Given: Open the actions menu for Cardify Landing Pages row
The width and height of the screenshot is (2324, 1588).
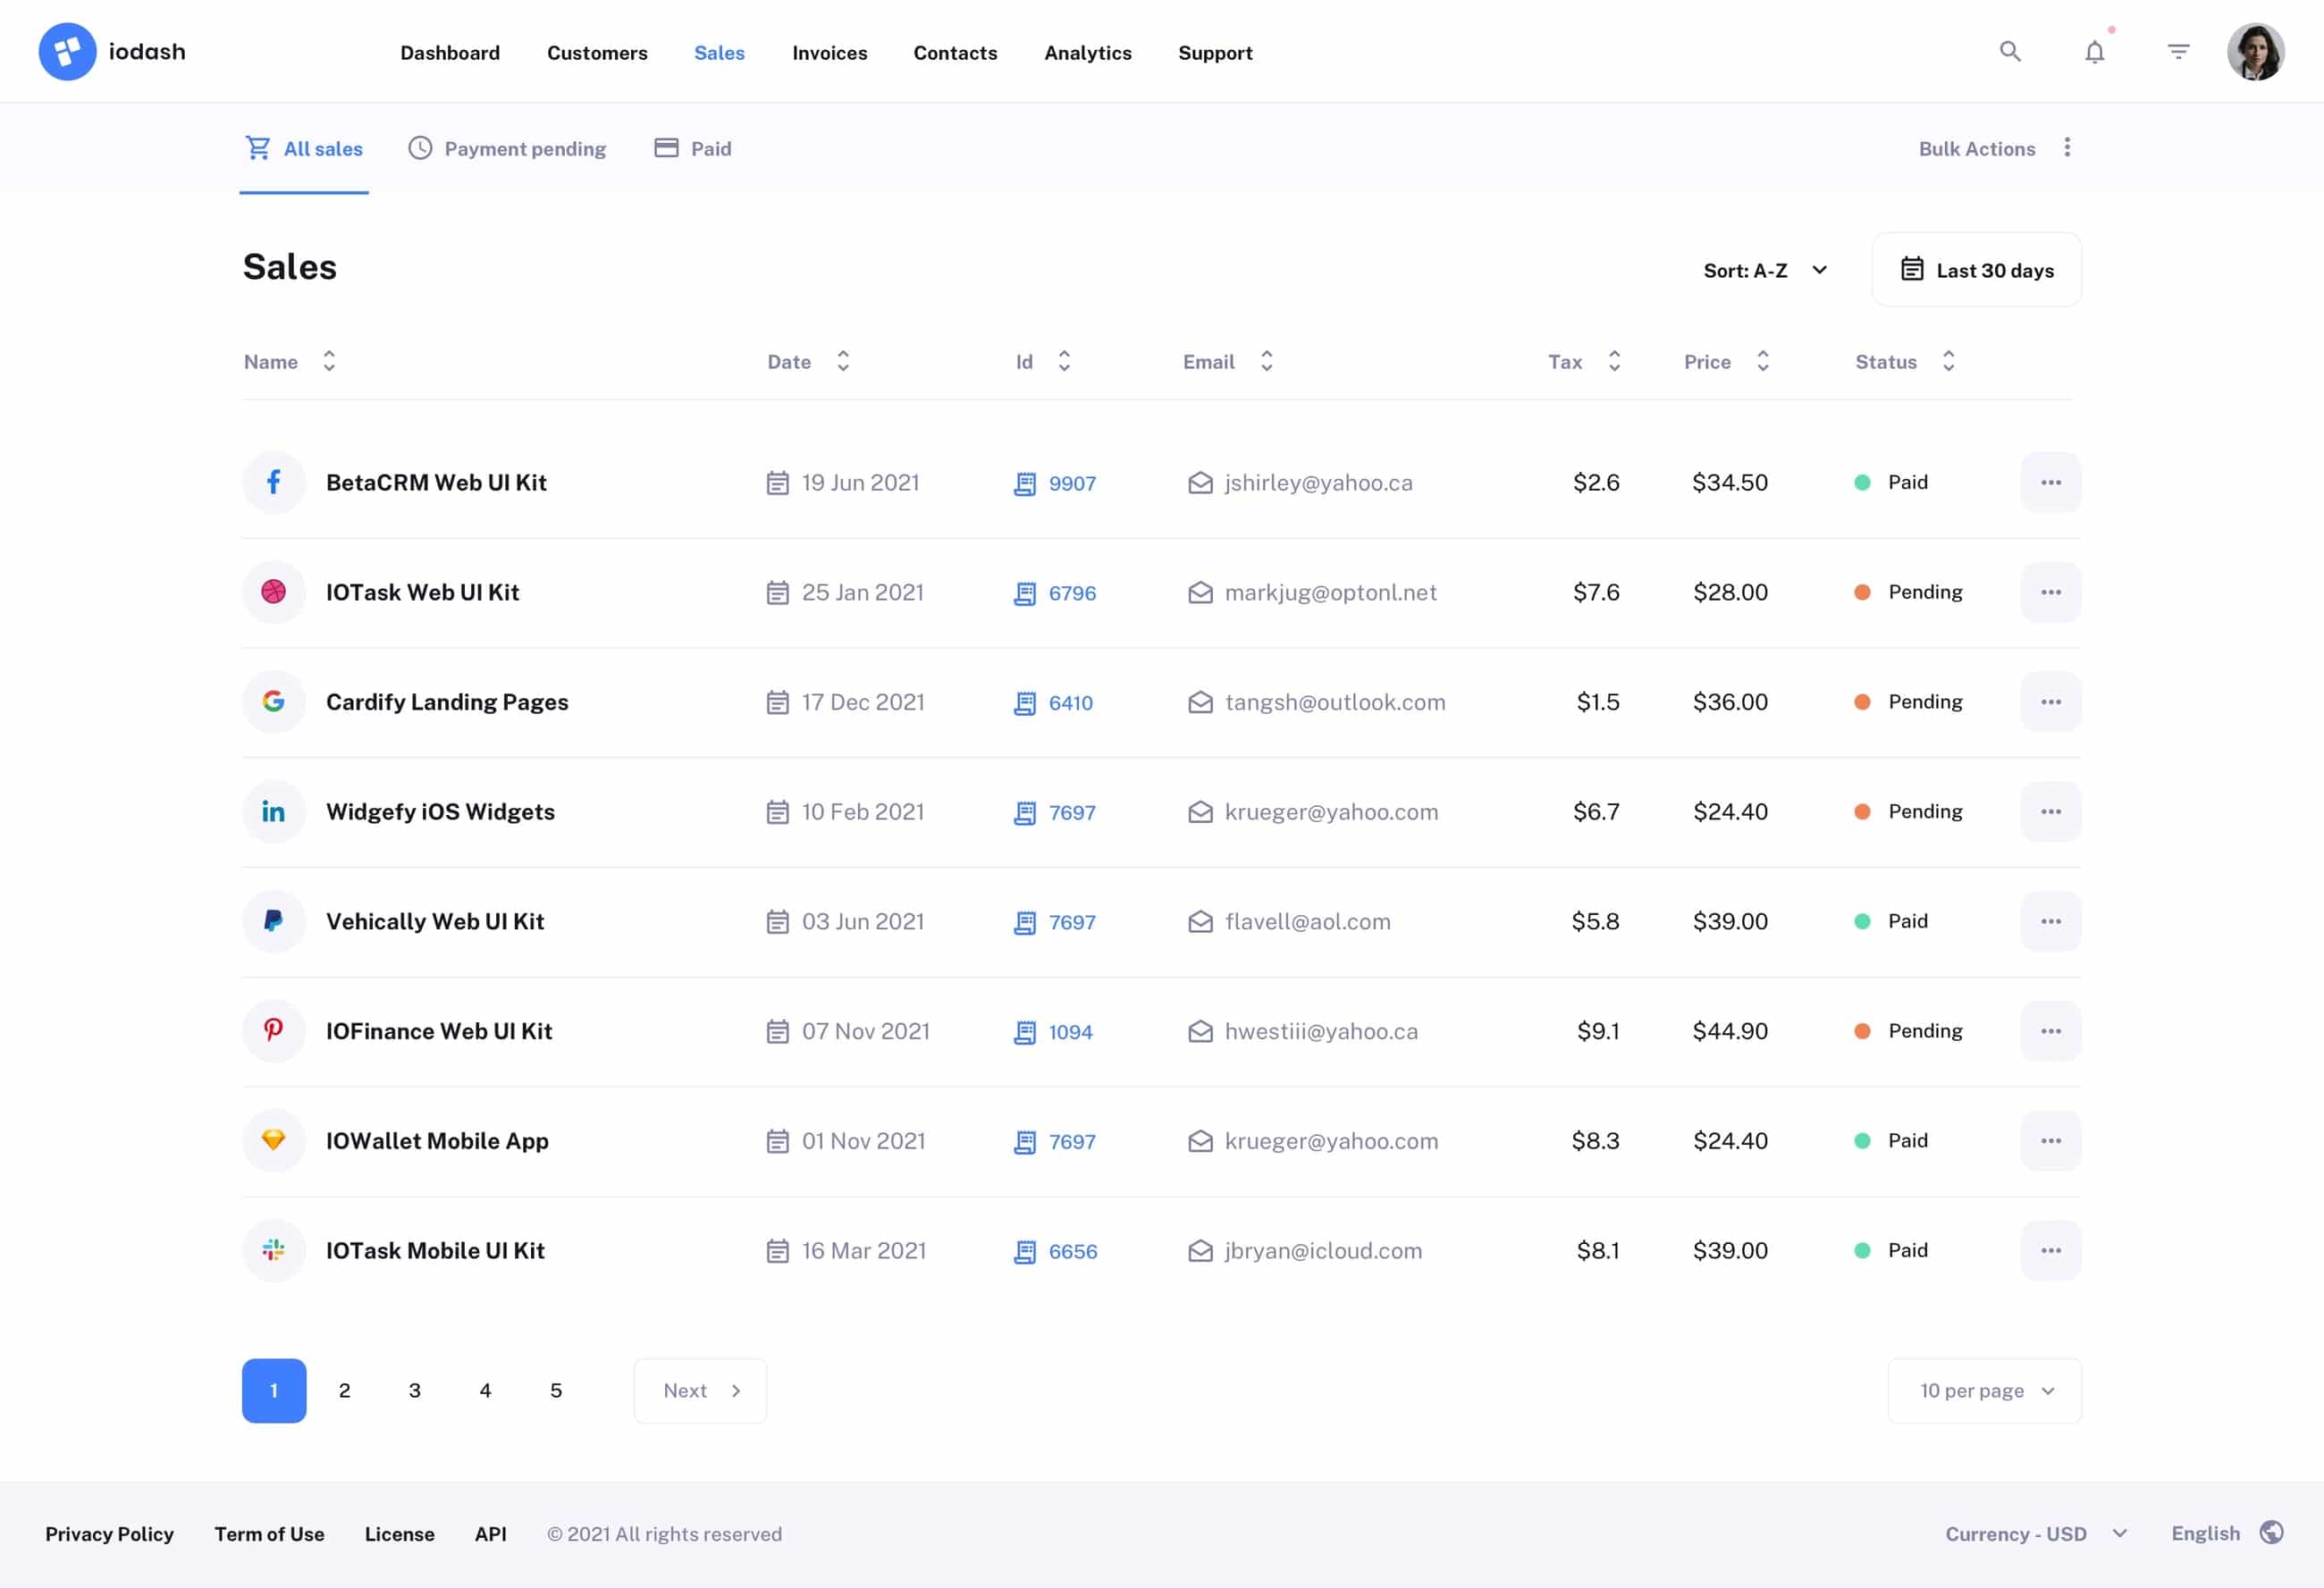Looking at the screenshot, I should click(x=2051, y=701).
